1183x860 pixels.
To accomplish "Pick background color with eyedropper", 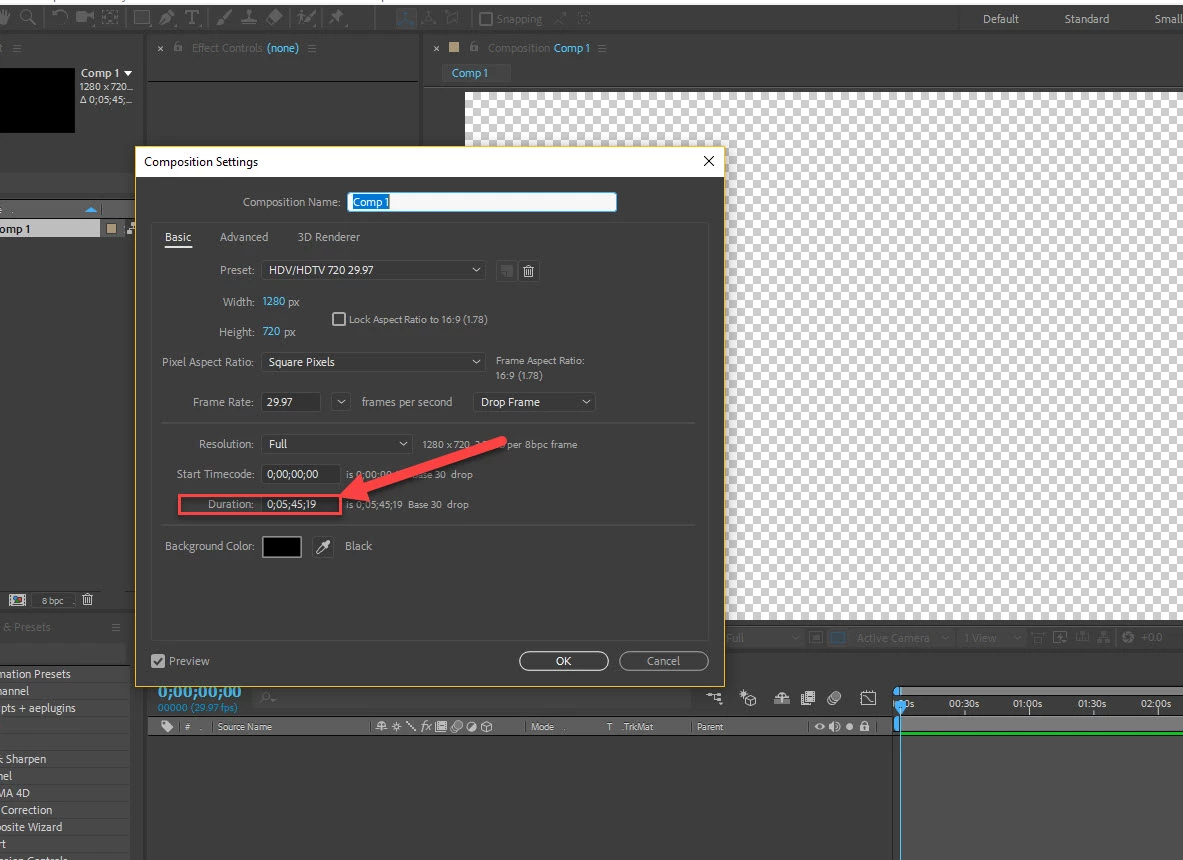I will pyautogui.click(x=323, y=547).
